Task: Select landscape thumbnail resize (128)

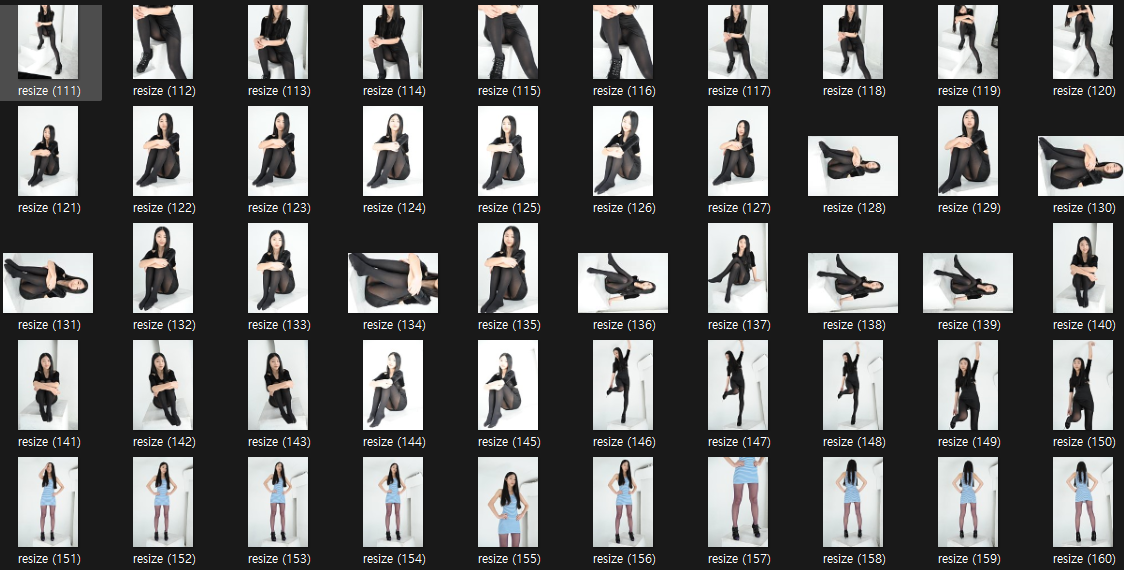Action: click(x=853, y=166)
